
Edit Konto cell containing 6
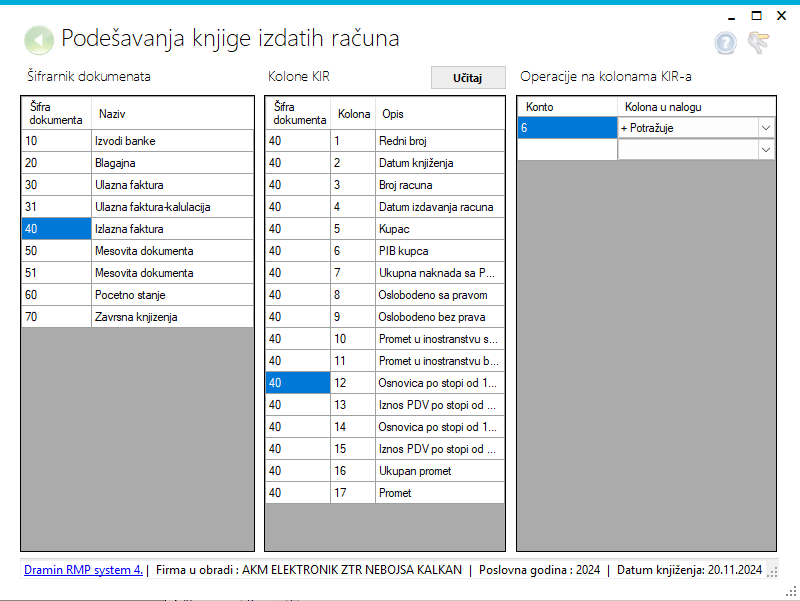click(x=566, y=128)
